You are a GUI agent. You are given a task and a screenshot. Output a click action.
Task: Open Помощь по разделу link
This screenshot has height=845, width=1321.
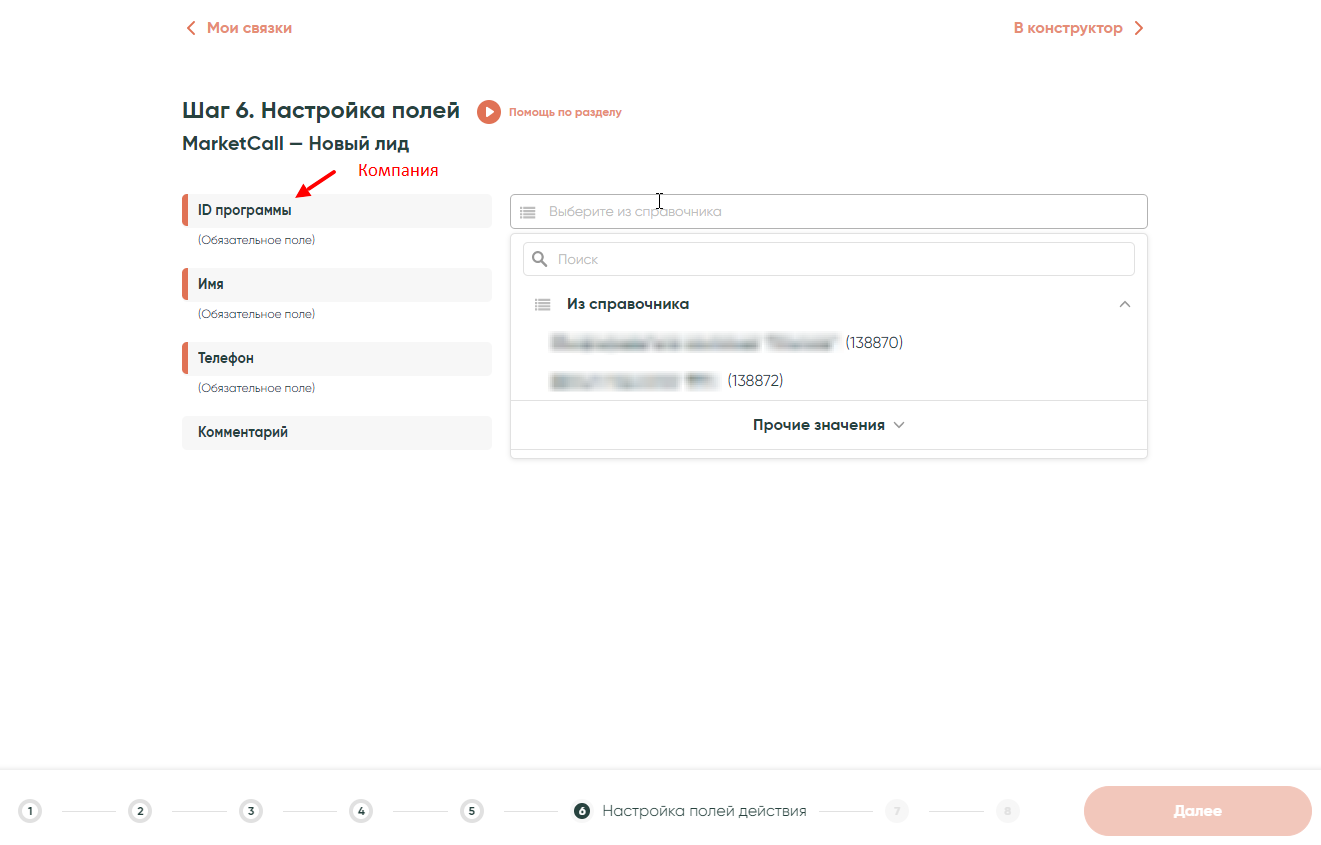click(x=565, y=112)
